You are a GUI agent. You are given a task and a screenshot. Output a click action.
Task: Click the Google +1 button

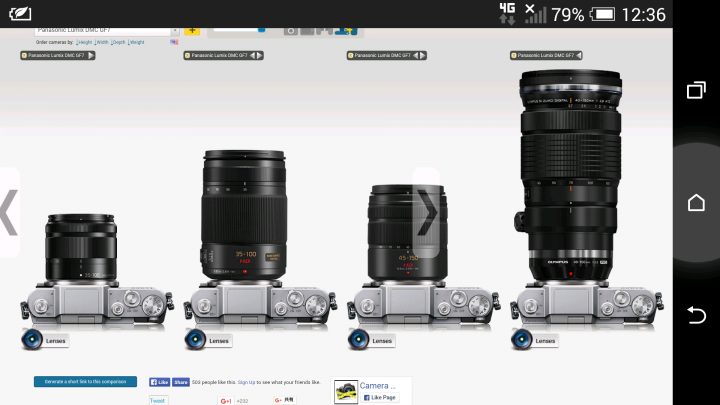(226, 401)
